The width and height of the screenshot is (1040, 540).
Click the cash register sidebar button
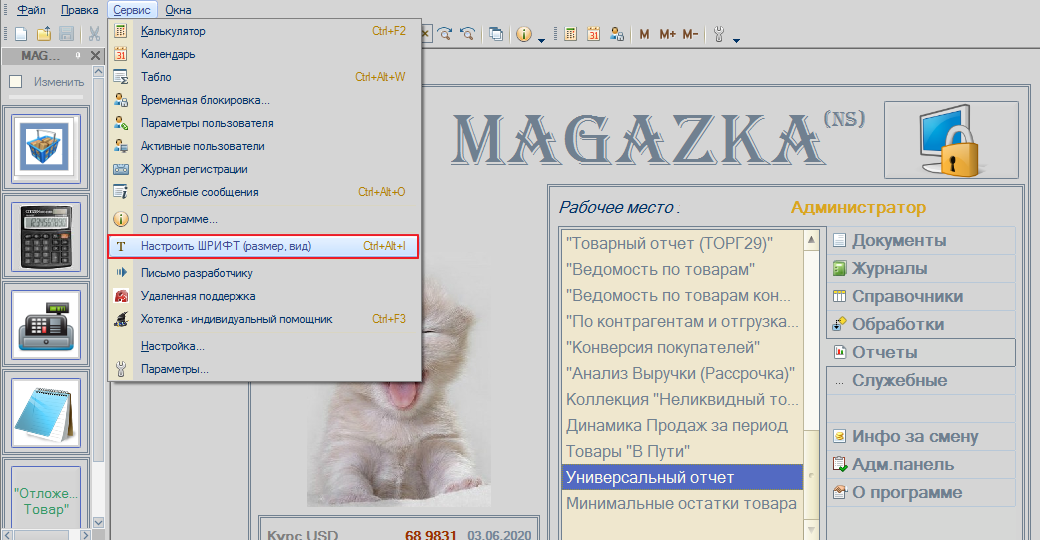(46, 324)
